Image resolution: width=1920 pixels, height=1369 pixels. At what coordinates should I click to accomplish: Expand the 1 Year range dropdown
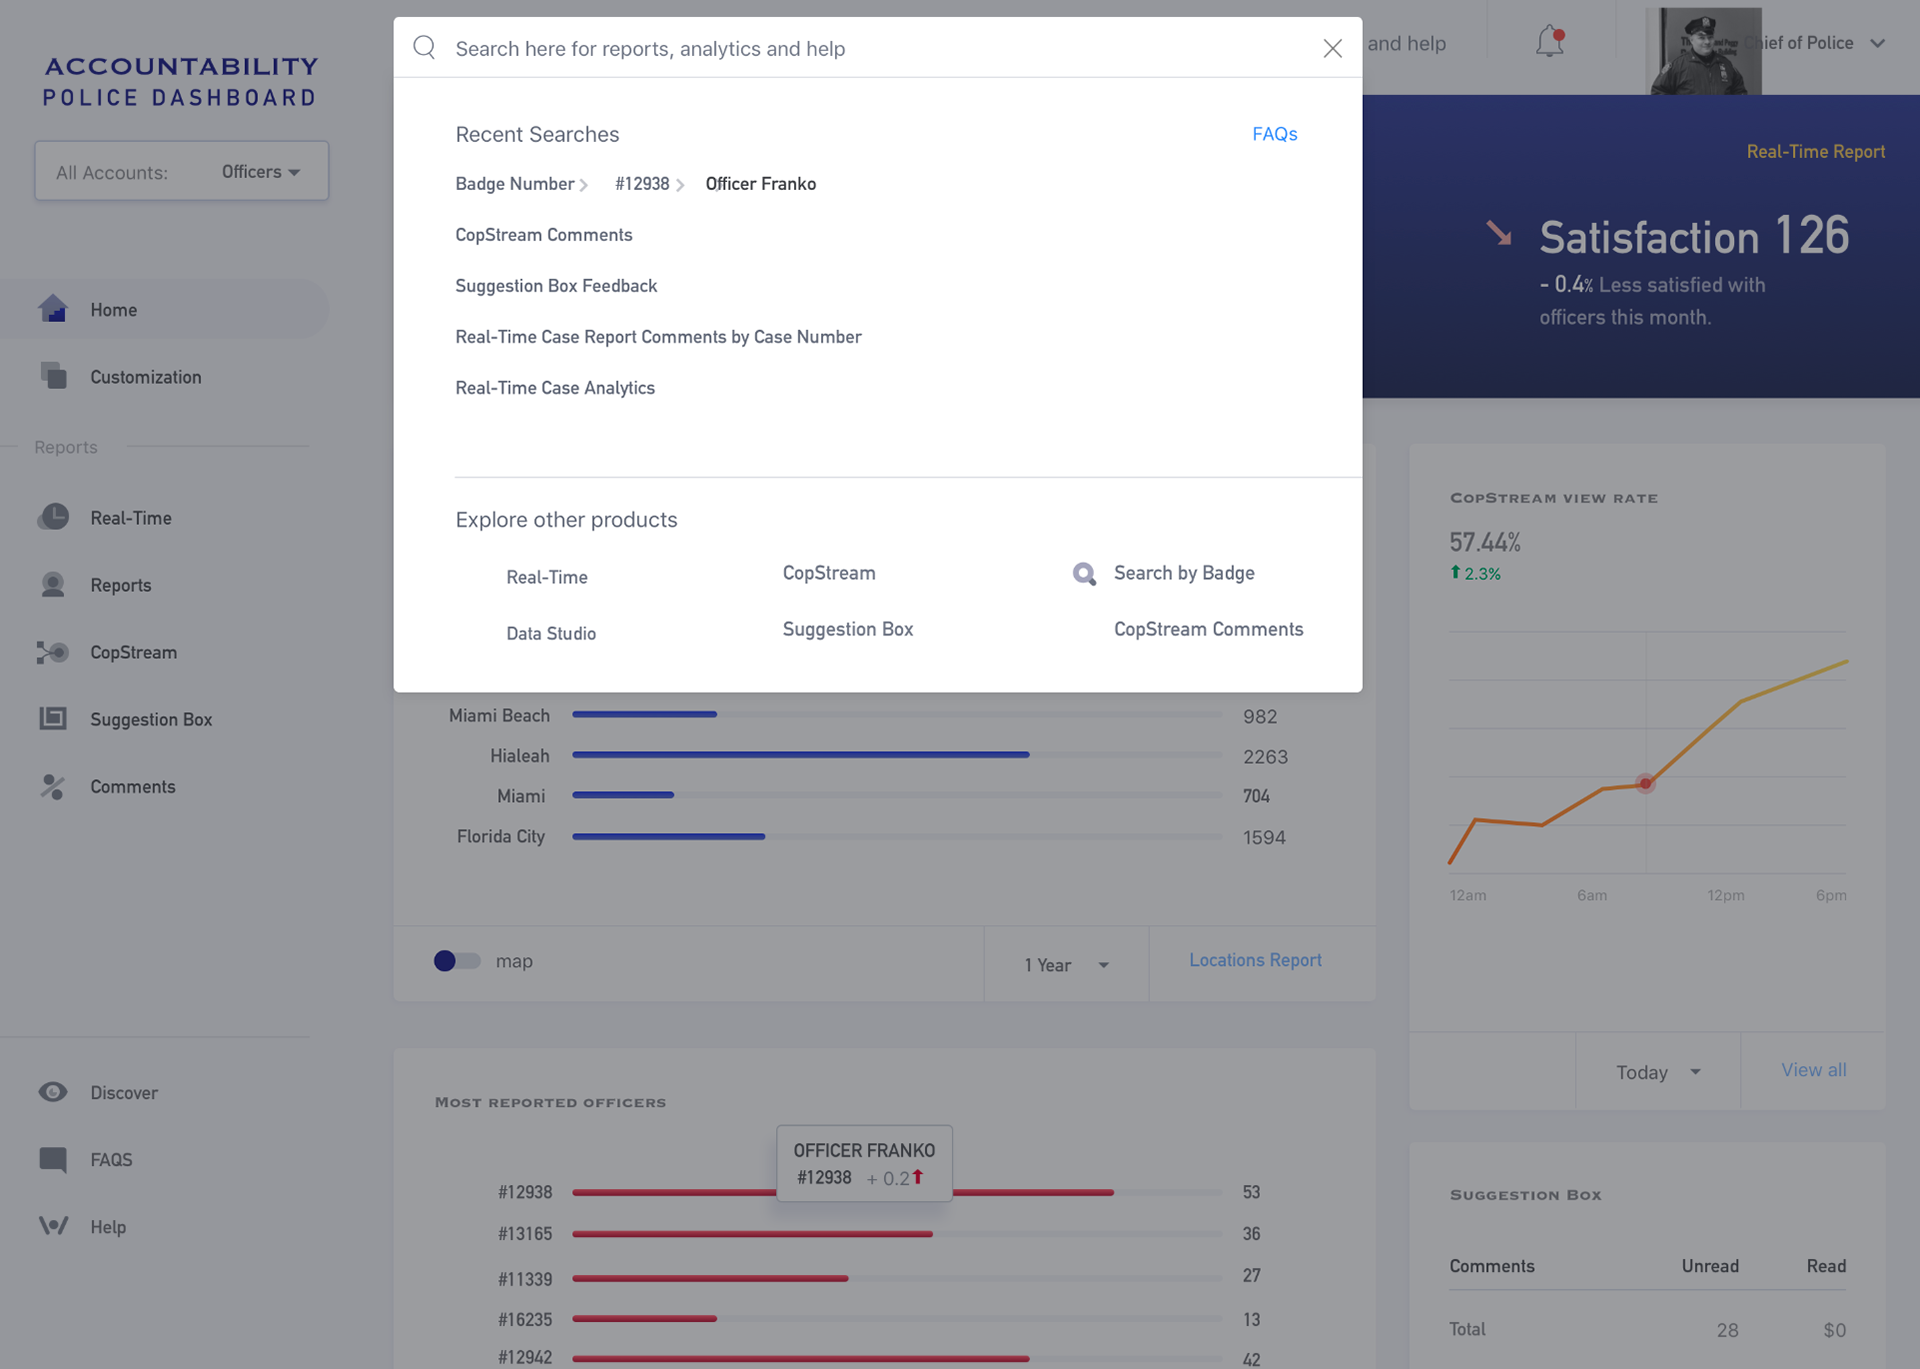pos(1066,965)
